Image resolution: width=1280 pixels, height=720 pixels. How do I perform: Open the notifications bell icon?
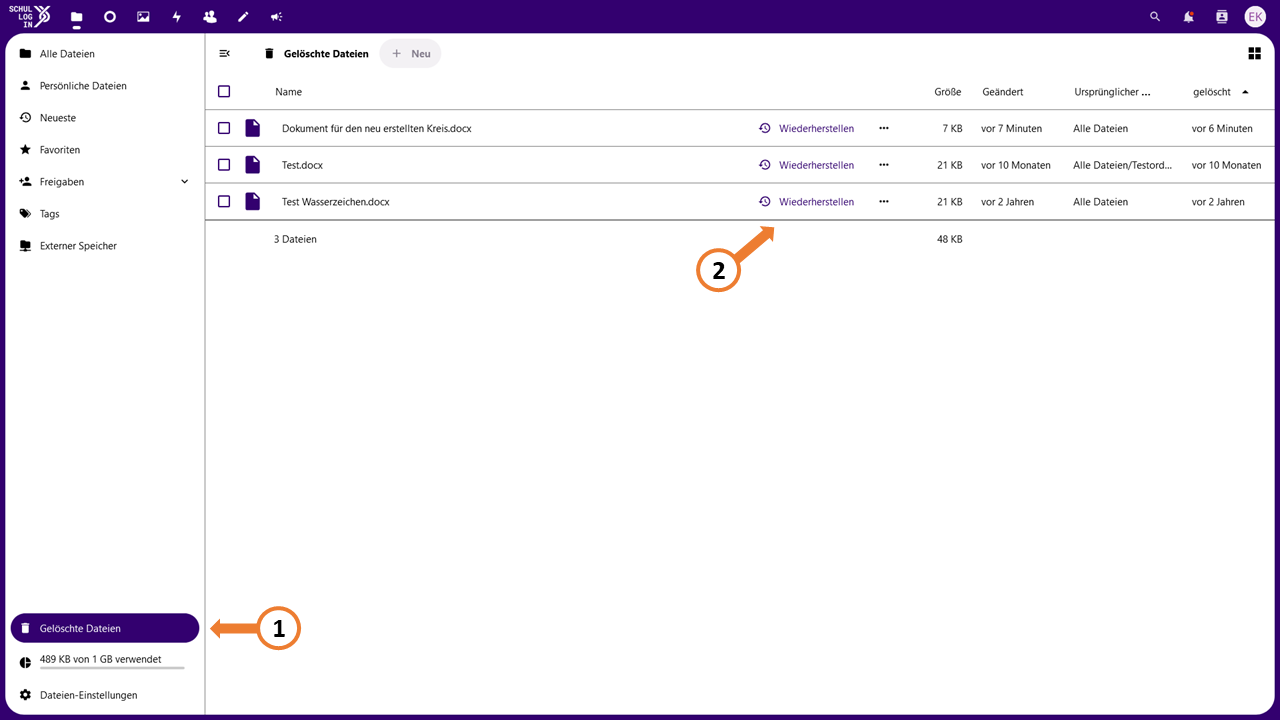tap(1188, 17)
